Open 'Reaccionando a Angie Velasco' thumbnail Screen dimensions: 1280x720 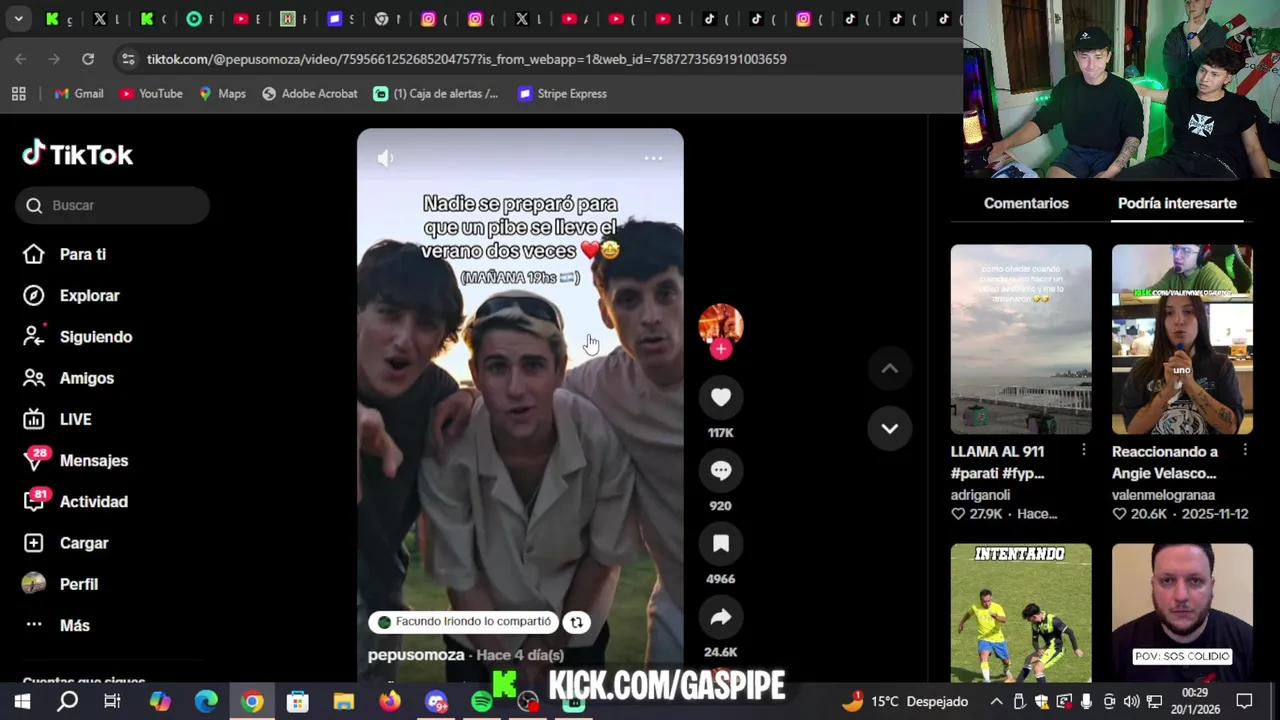1182,339
